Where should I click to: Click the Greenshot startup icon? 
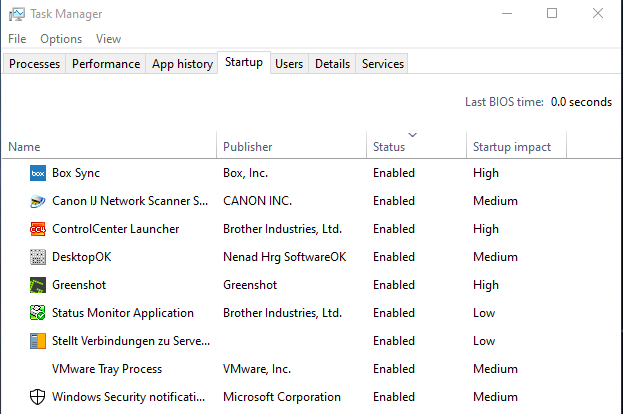pyautogui.click(x=38, y=285)
